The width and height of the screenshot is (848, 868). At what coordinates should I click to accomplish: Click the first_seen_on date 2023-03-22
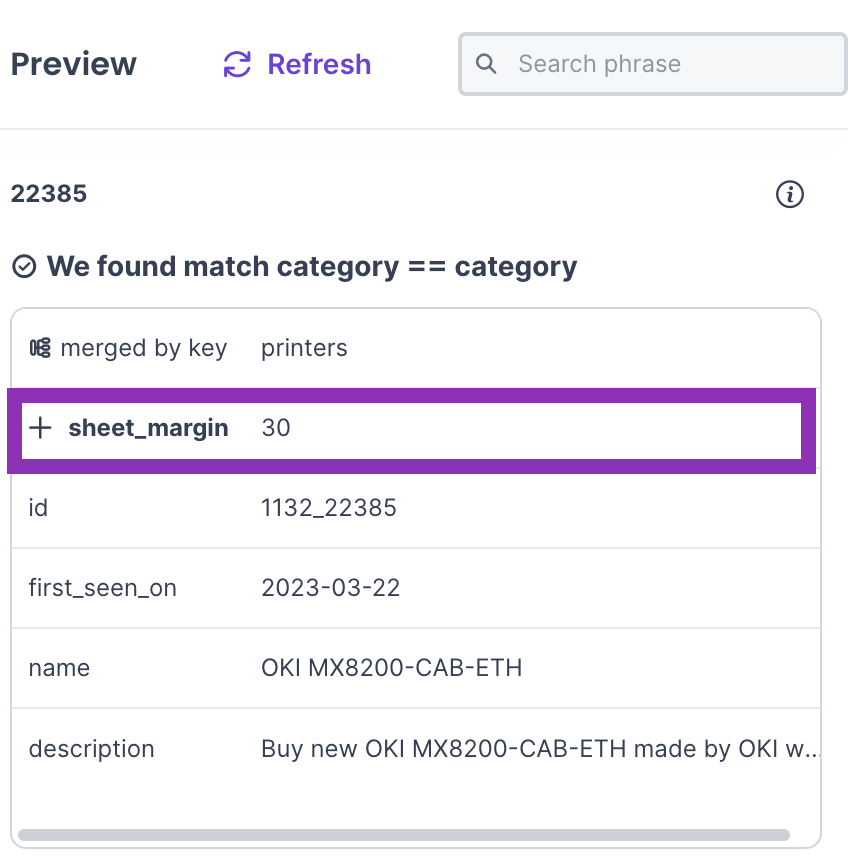coord(331,588)
